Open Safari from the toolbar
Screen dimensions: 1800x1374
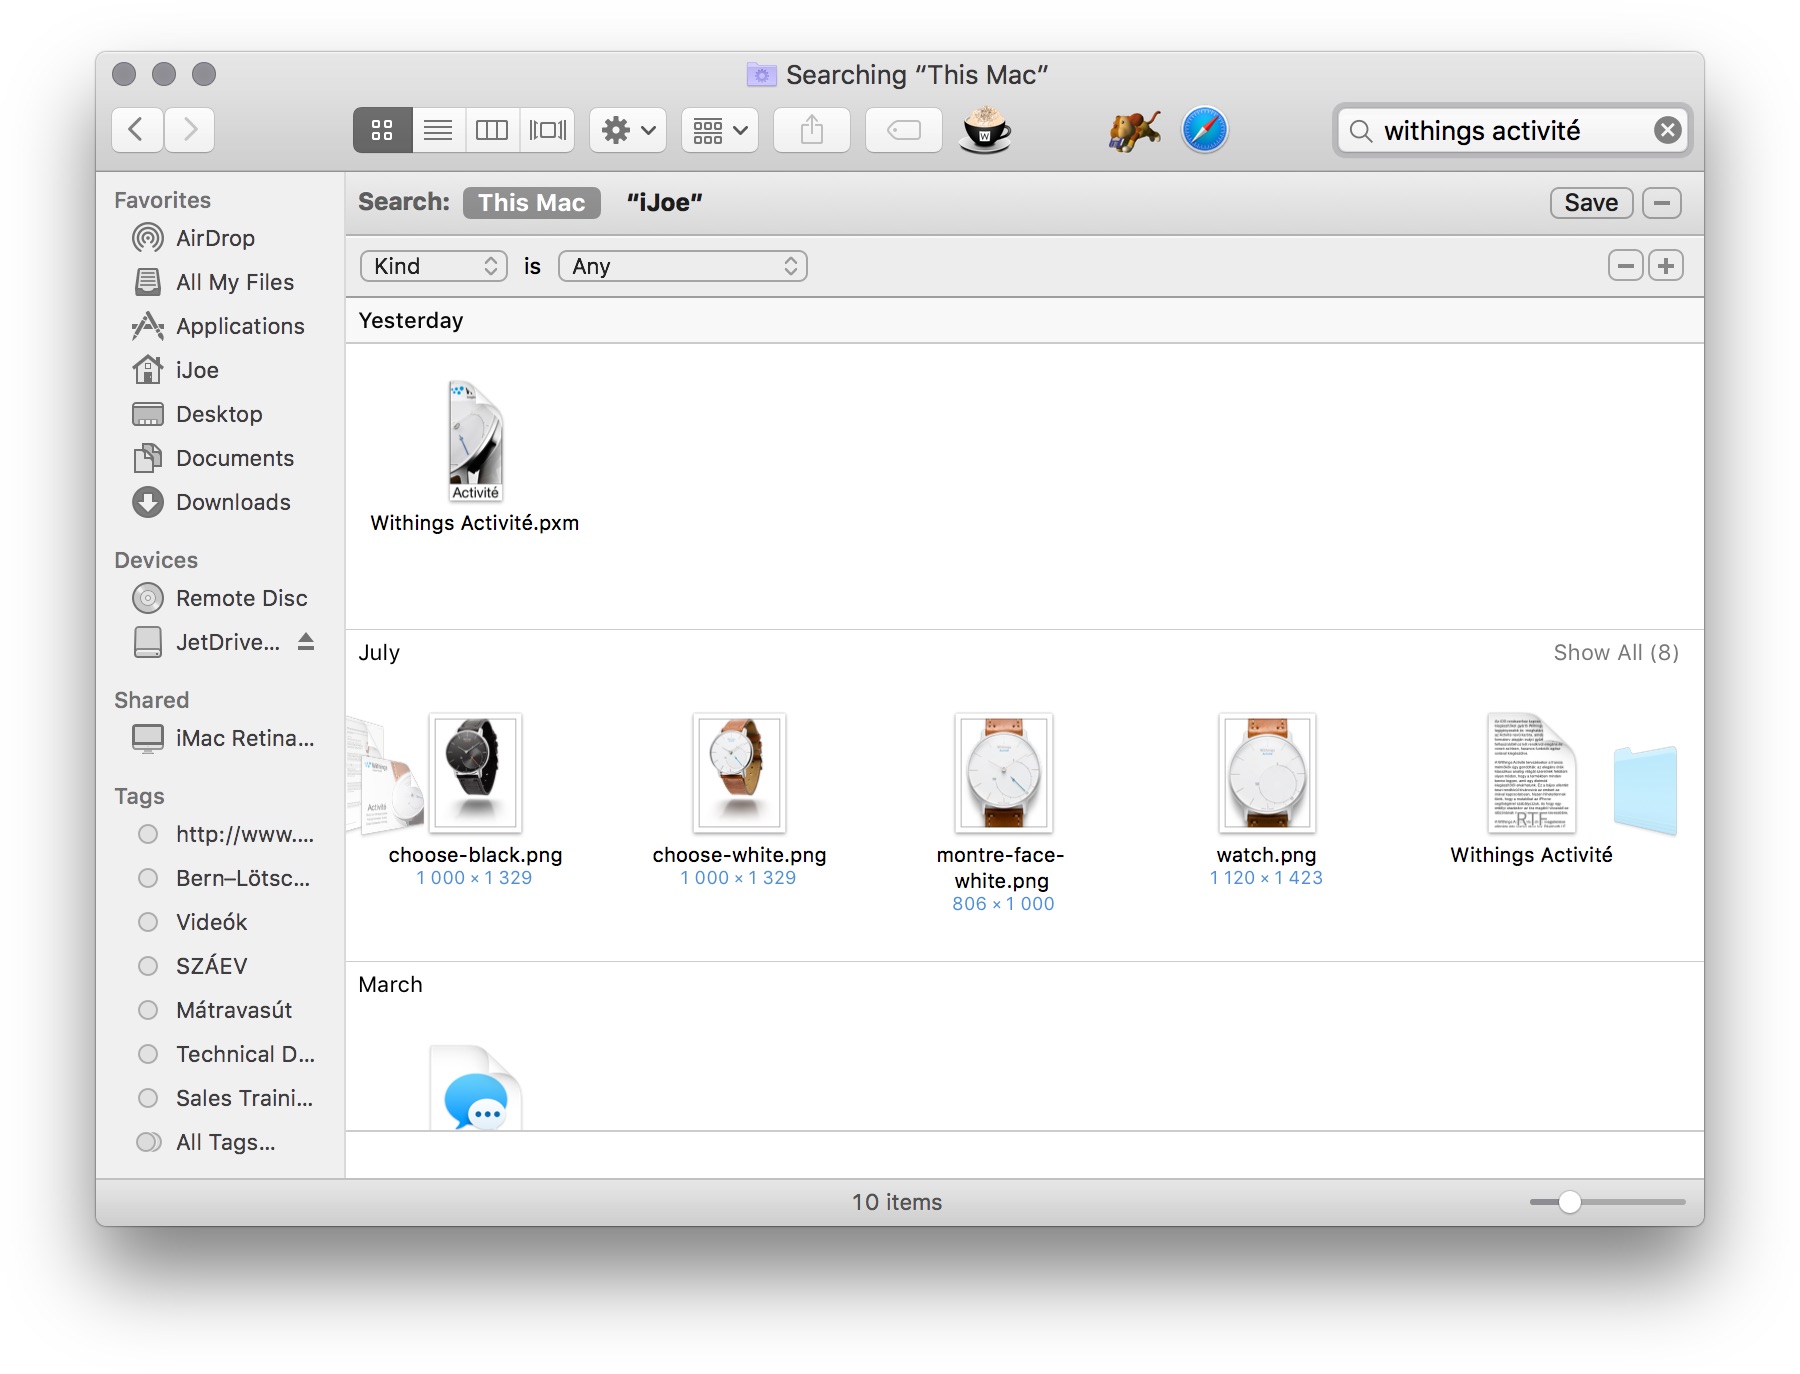coord(1205,130)
